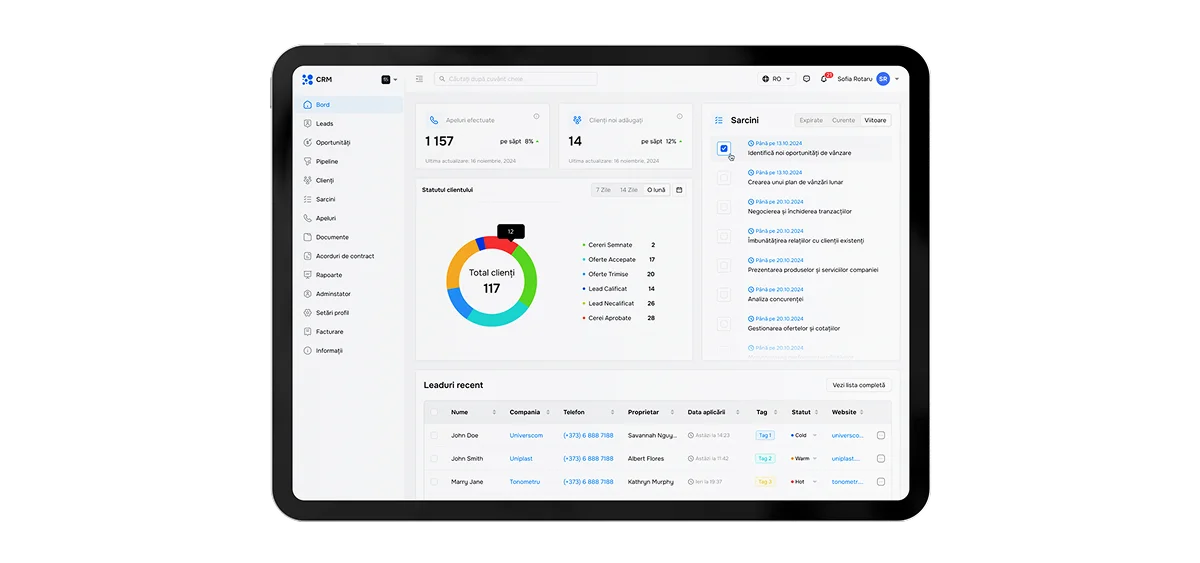The height and width of the screenshot is (563, 1200).
Task: Select the Marry Jane row checkbox
Action: (433, 481)
